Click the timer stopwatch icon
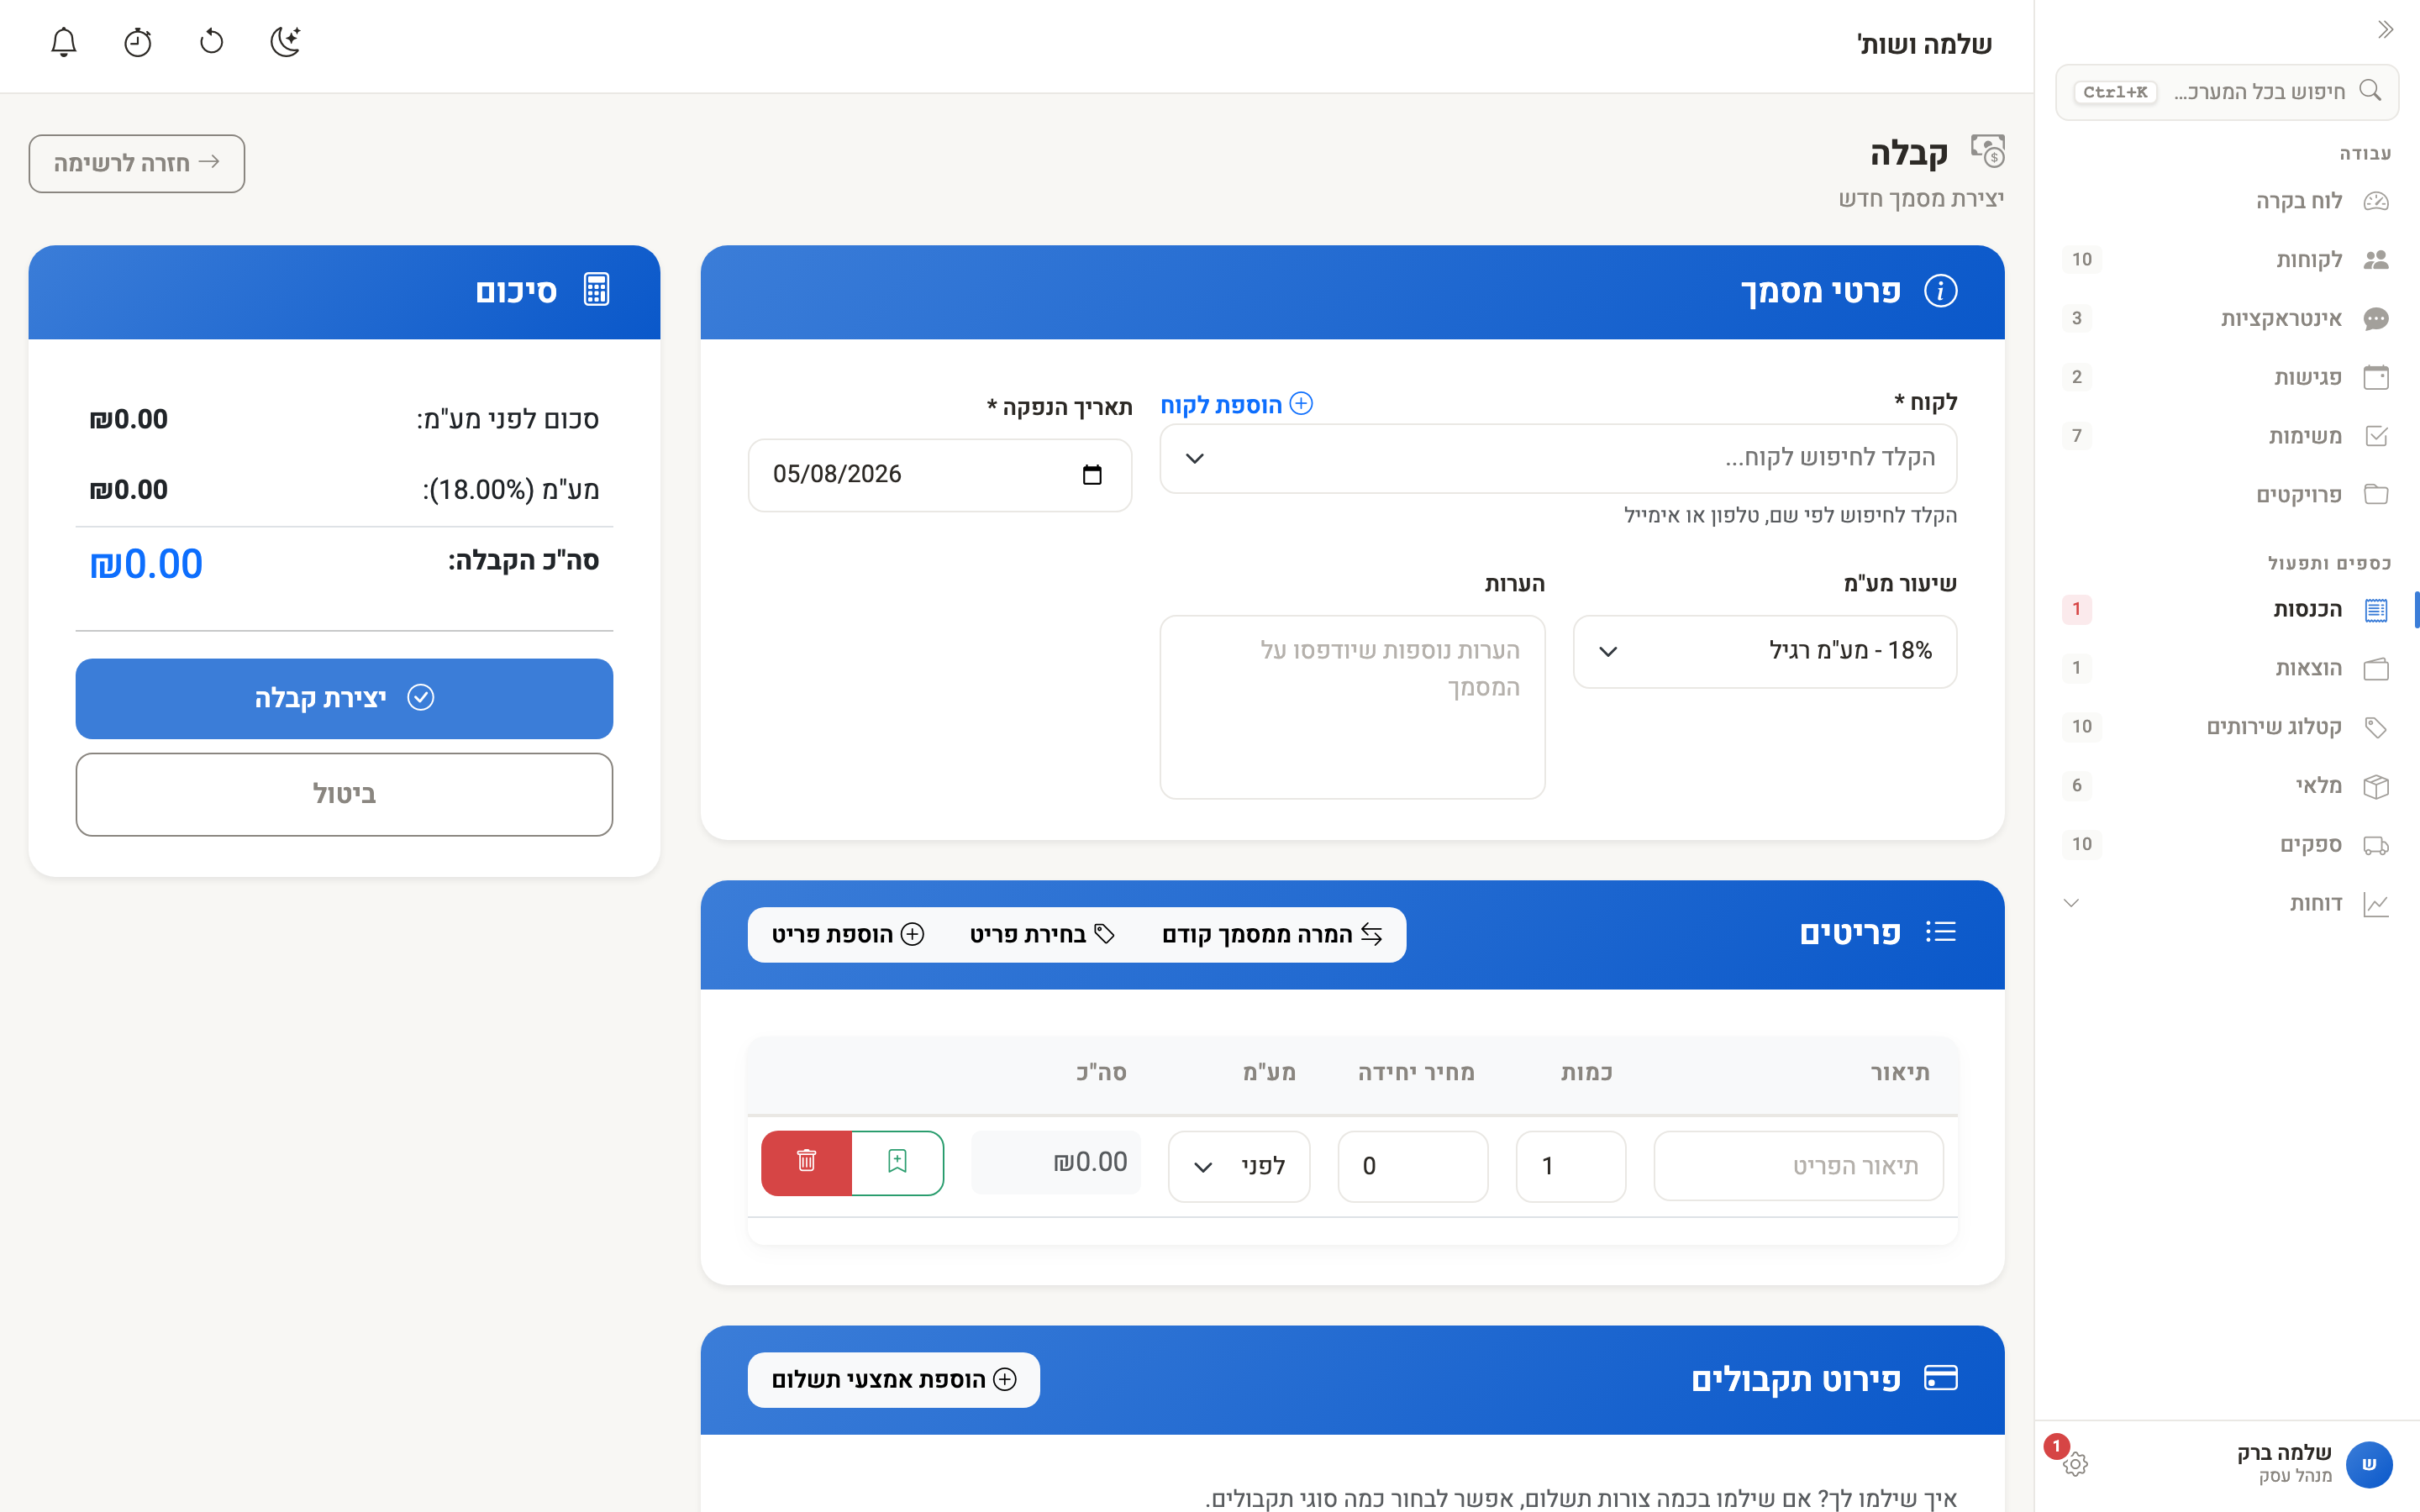Screen dimensions: 2420x1512 [137, 42]
